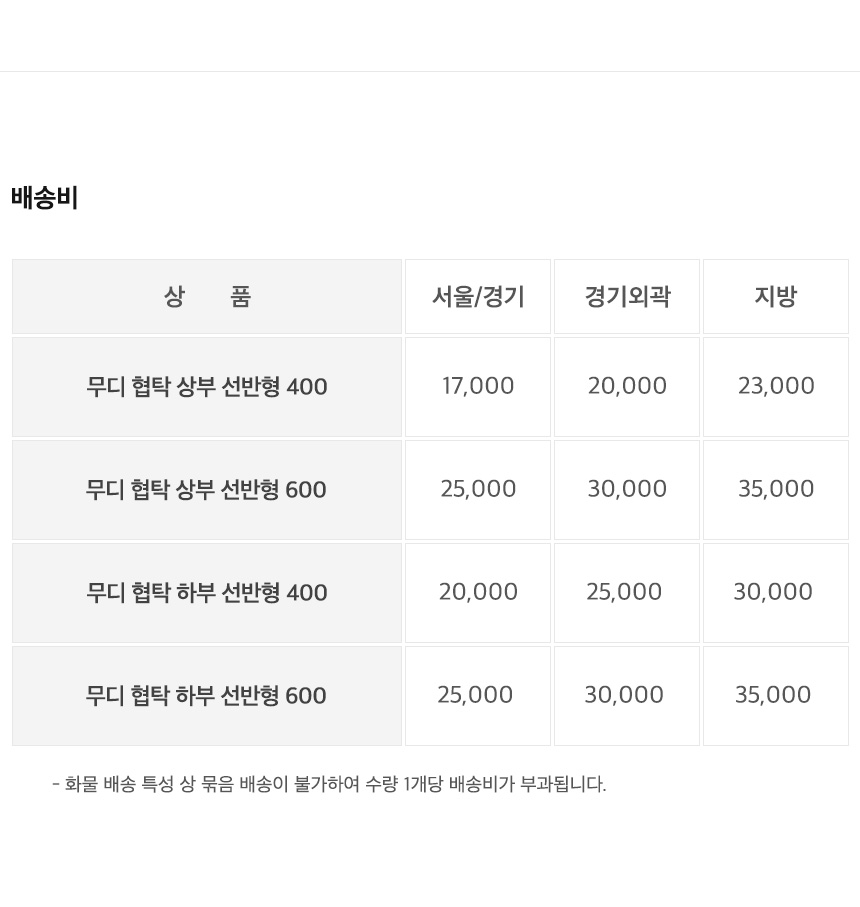Select the 무디 협탁 하부 선반형 400 row label
Image resolution: width=860 pixels, height=907 pixels.
pyautogui.click(x=207, y=593)
